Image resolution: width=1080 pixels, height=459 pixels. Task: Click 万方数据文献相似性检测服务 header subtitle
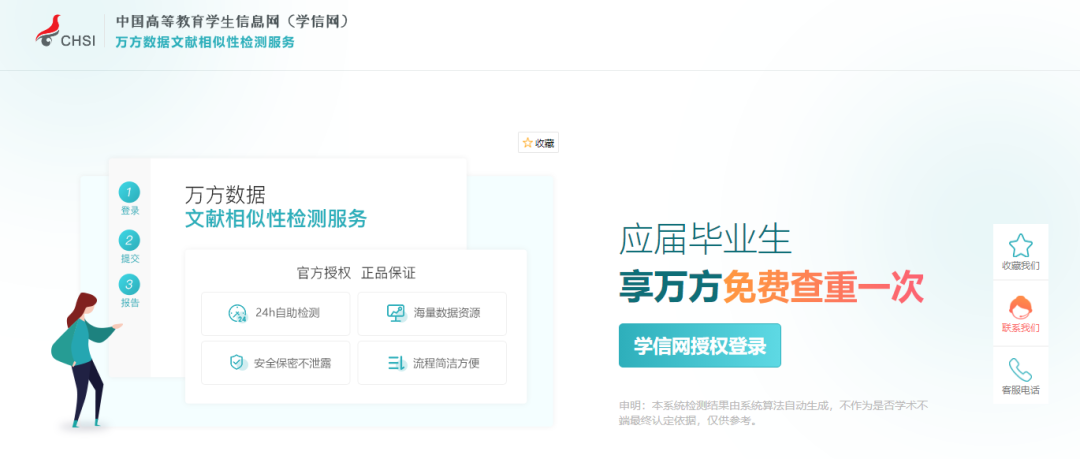205,43
